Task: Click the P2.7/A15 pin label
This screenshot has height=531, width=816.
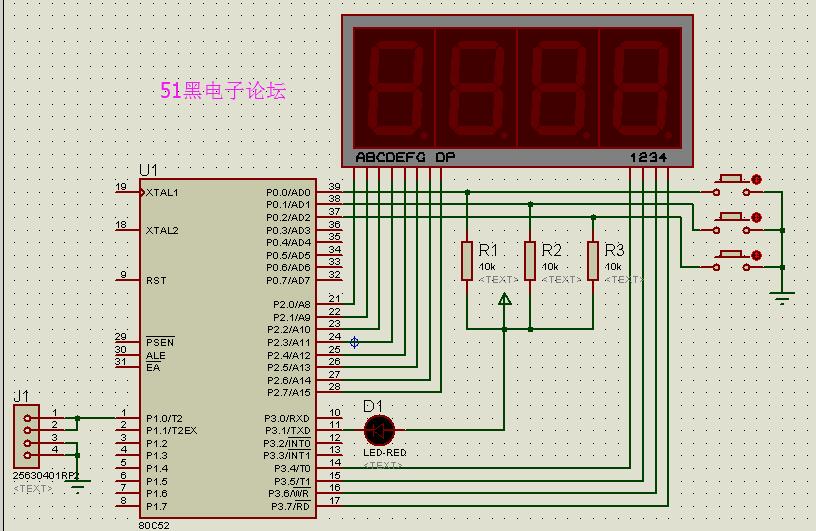Action: [289, 393]
